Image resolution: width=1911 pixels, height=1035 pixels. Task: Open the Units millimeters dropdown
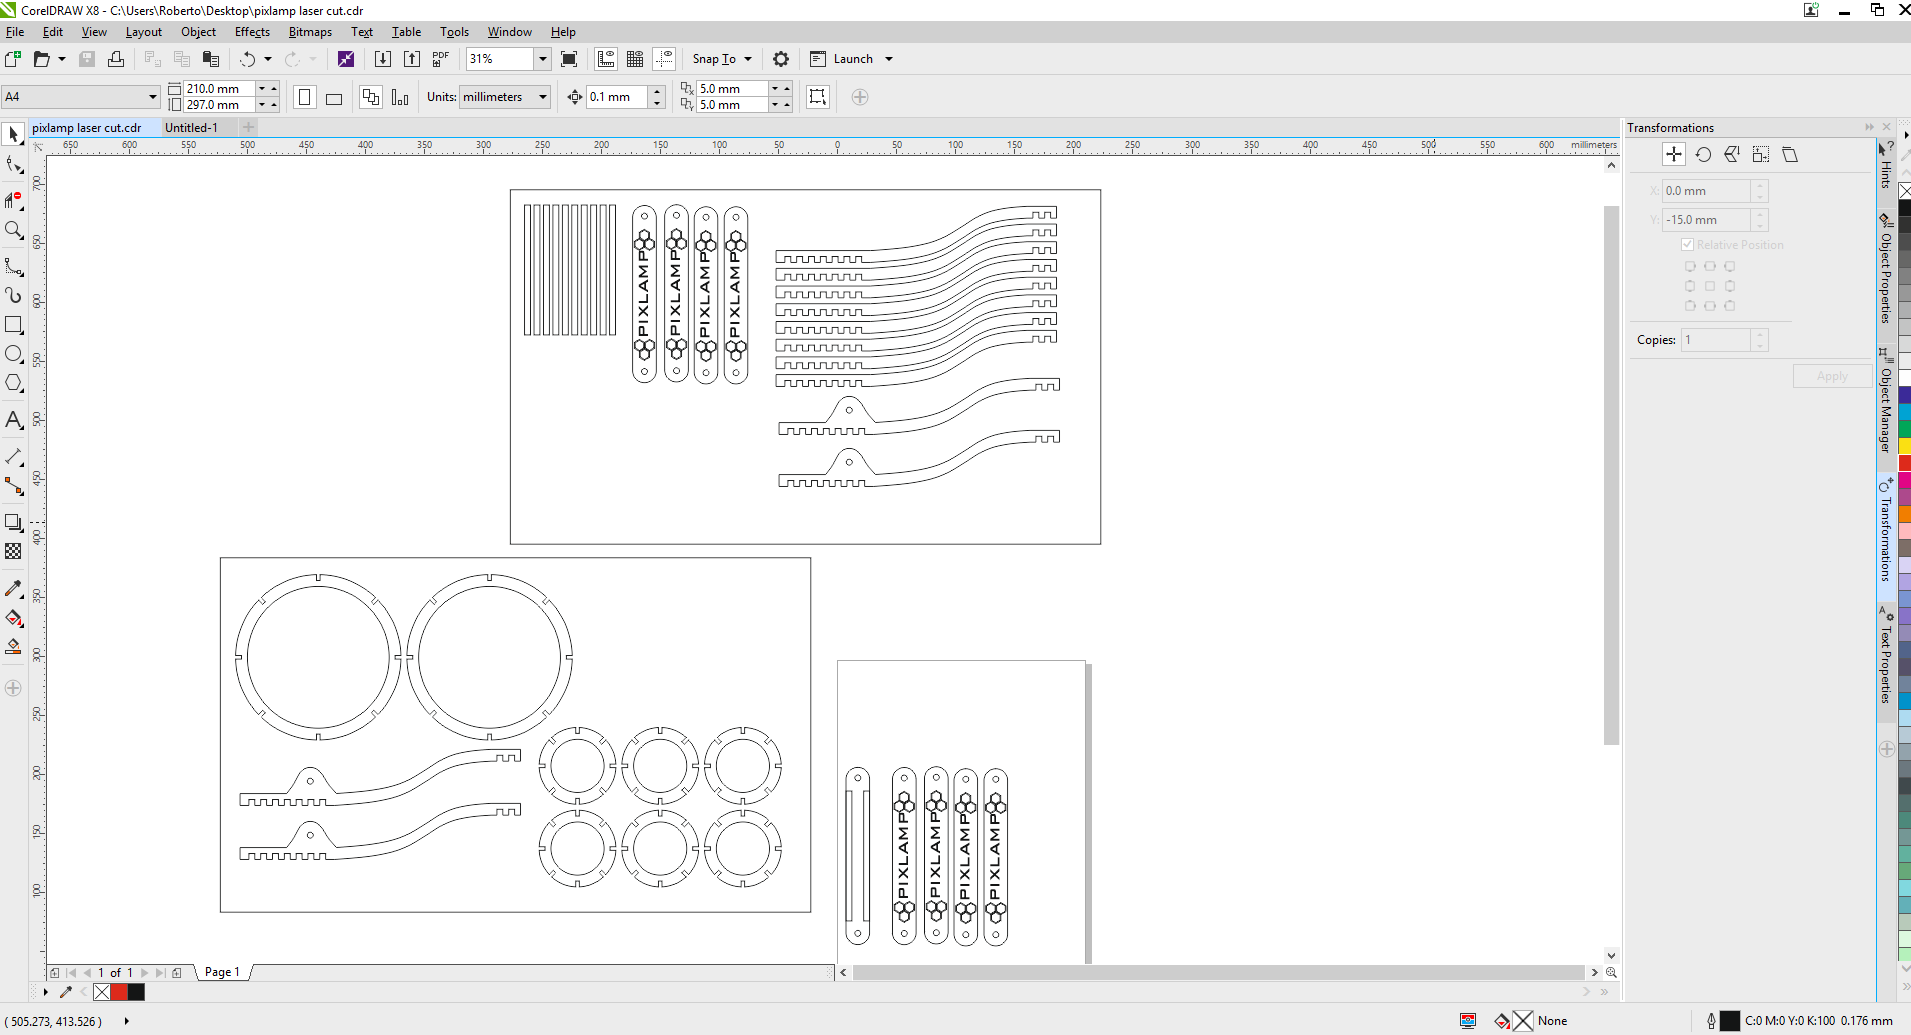[543, 97]
